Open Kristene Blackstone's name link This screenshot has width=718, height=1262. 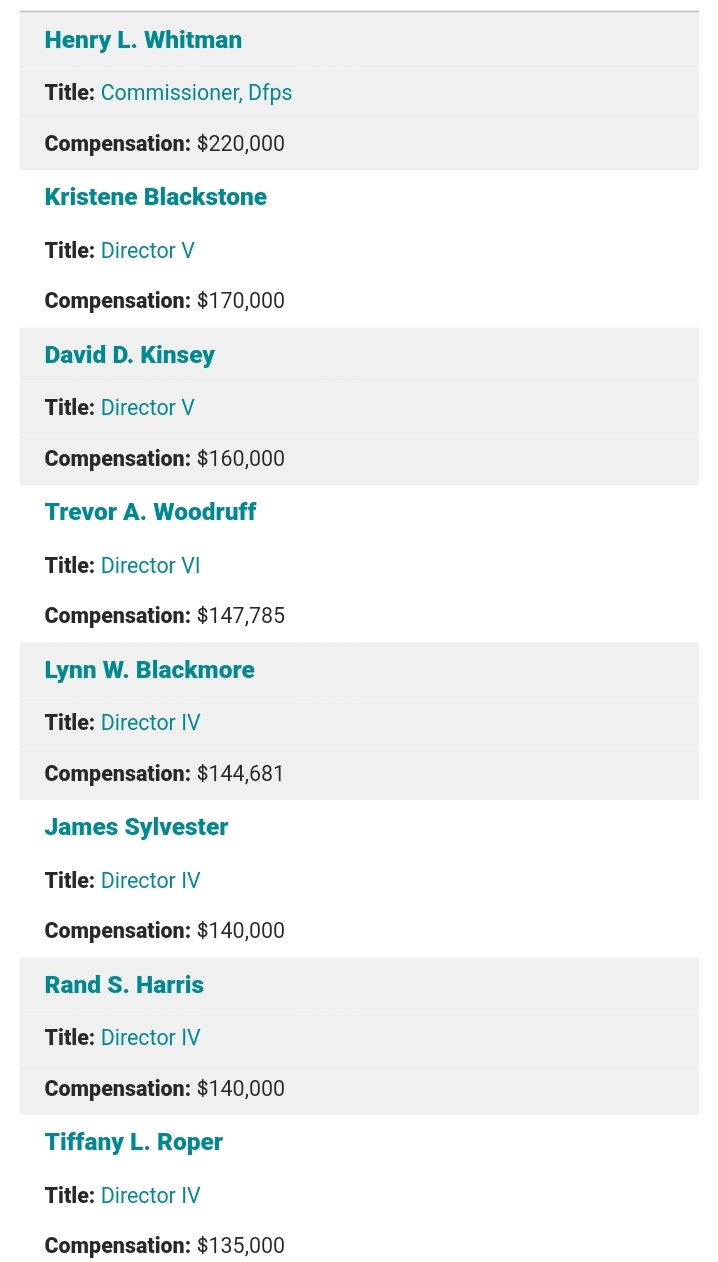pyautogui.click(x=155, y=197)
